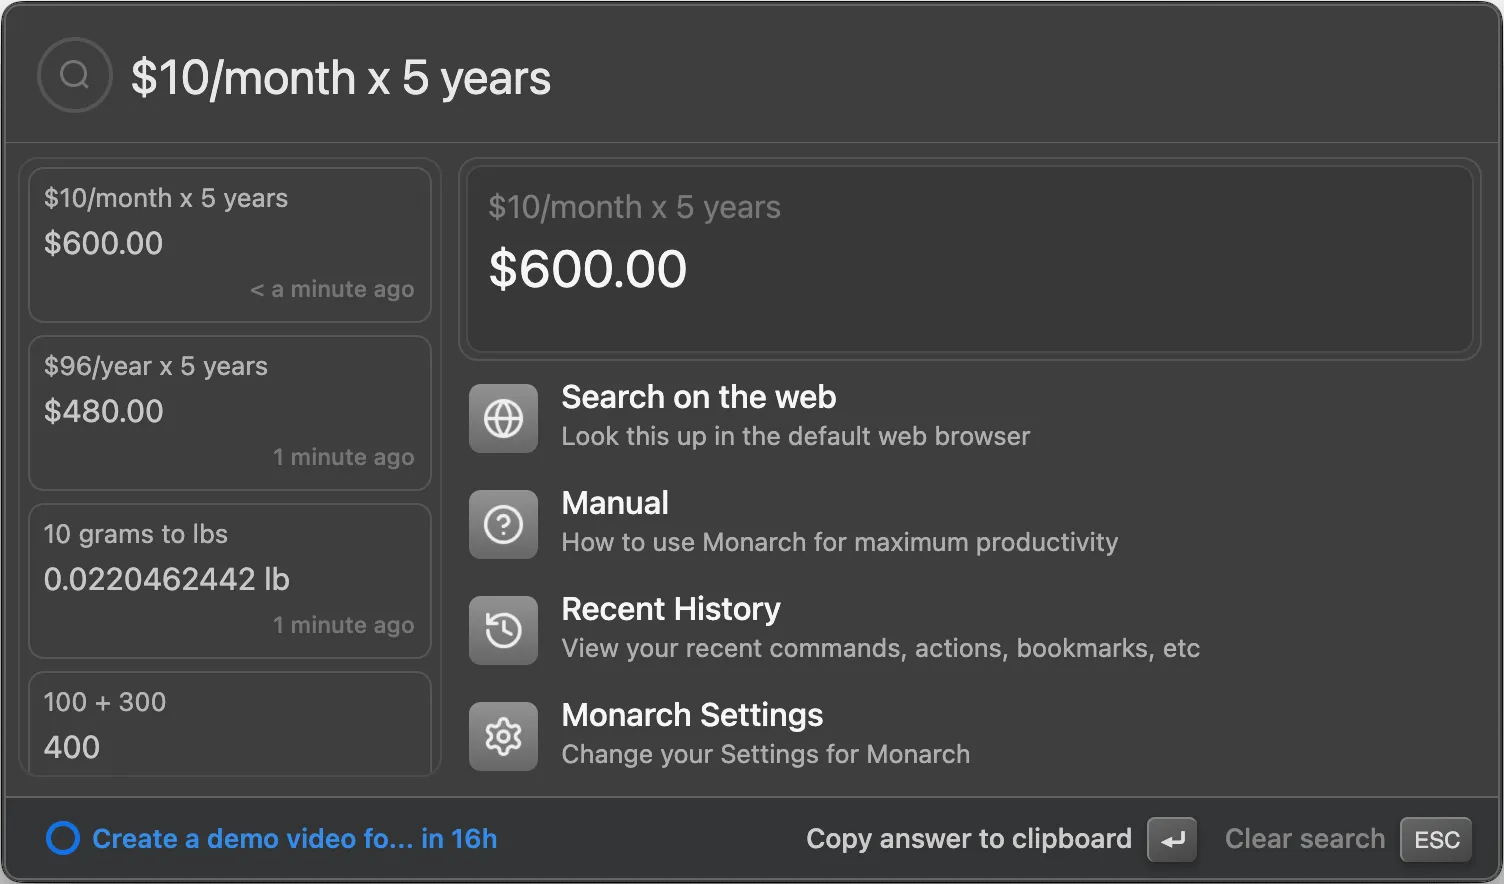Viewport: 1504px width, 884px height.
Task: Click the $600.00 answer panel
Action: click(967, 258)
